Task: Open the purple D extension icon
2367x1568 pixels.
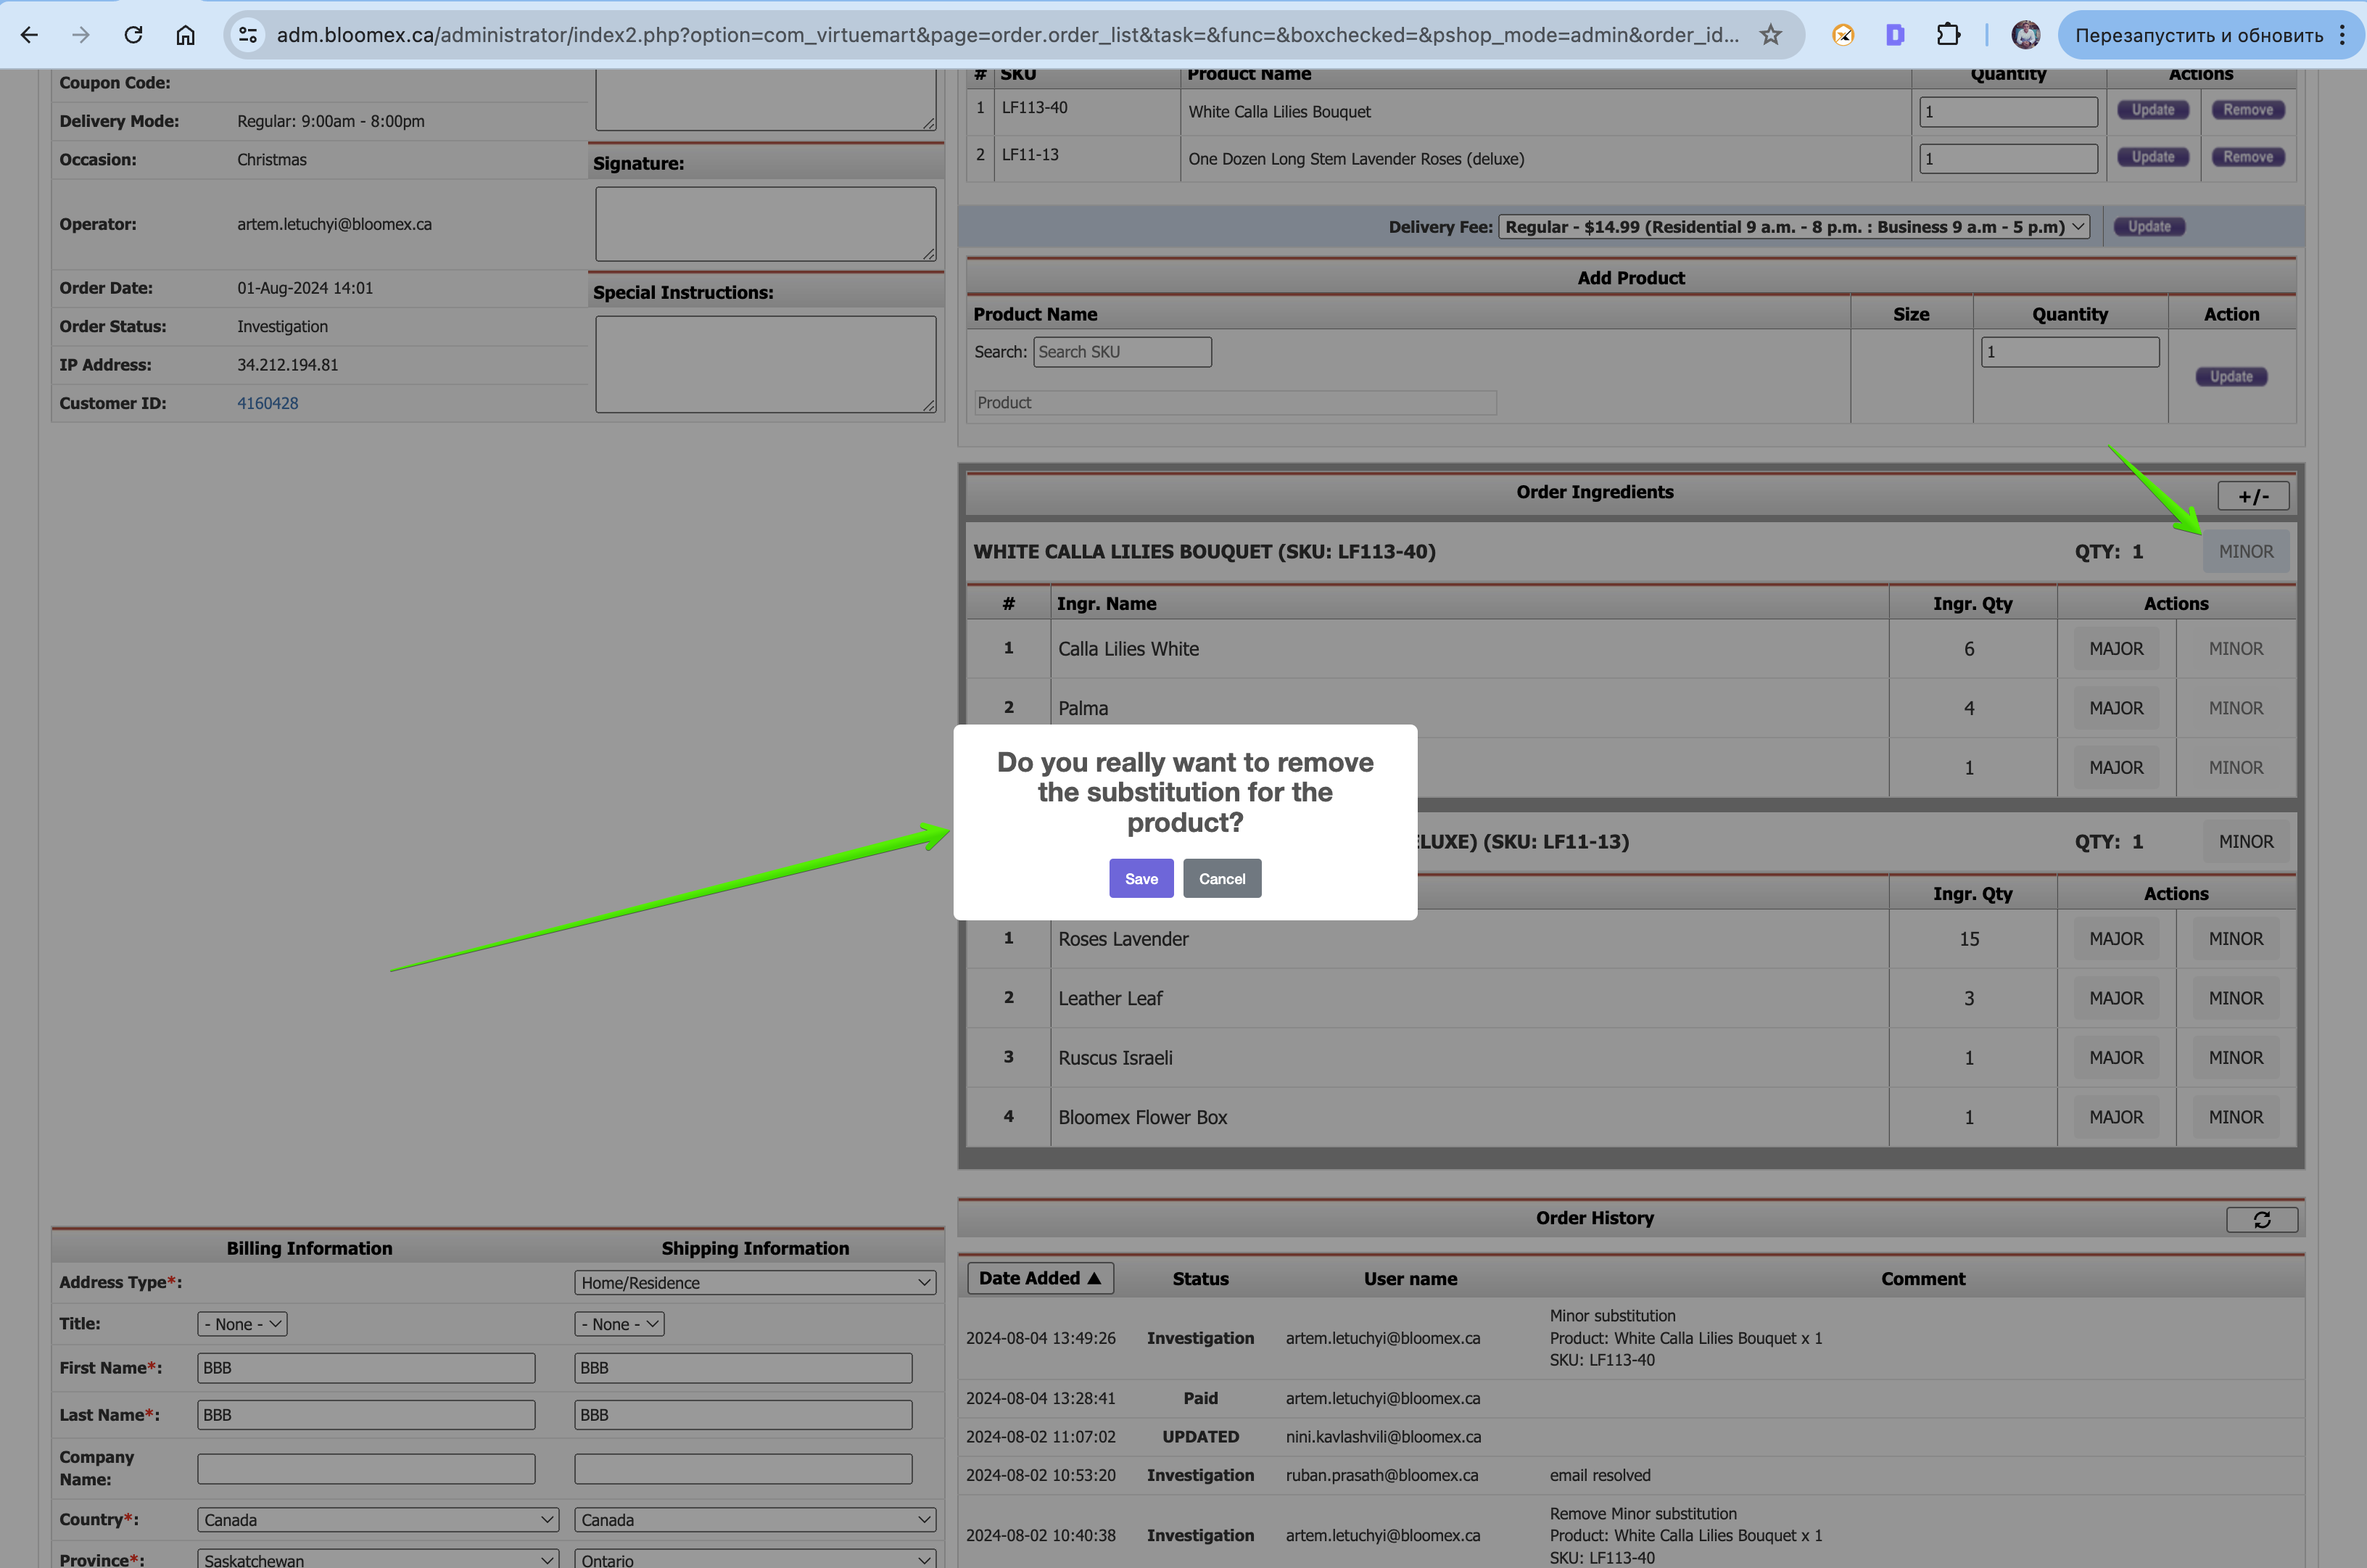Action: pos(1895,35)
